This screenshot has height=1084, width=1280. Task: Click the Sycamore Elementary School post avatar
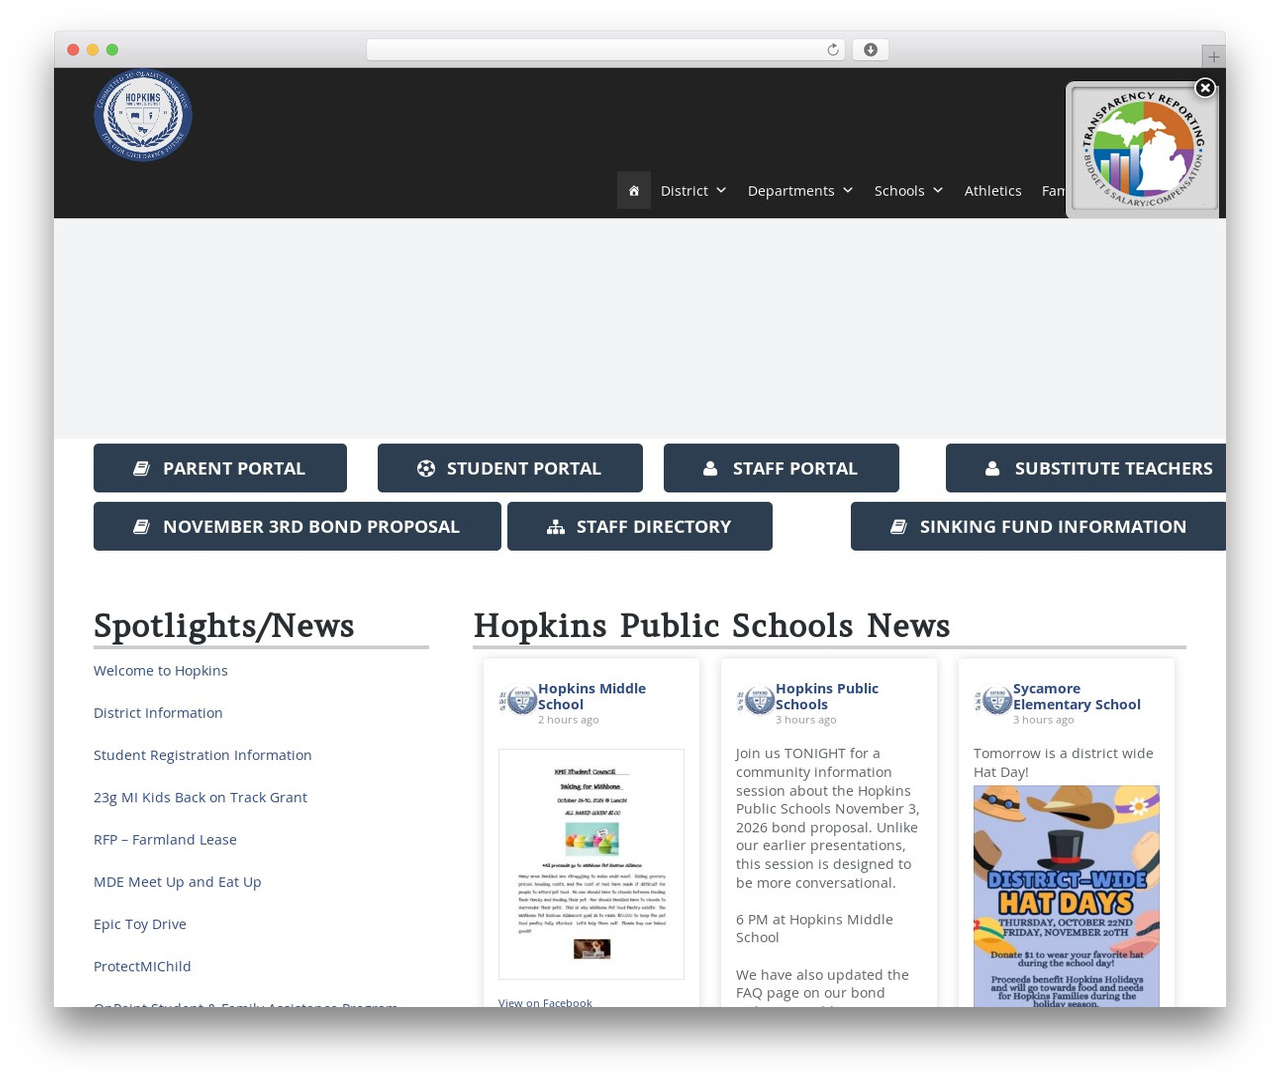993,700
